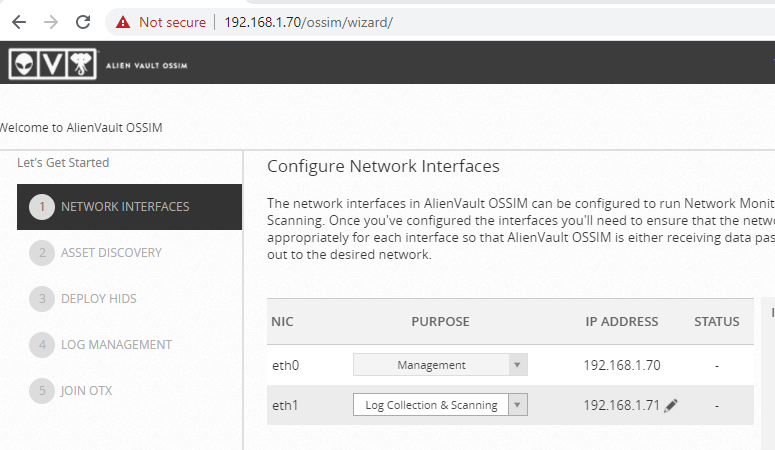Click the 192.168.1.71 IP address value
Screen dimensions: 775x450
coord(622,405)
